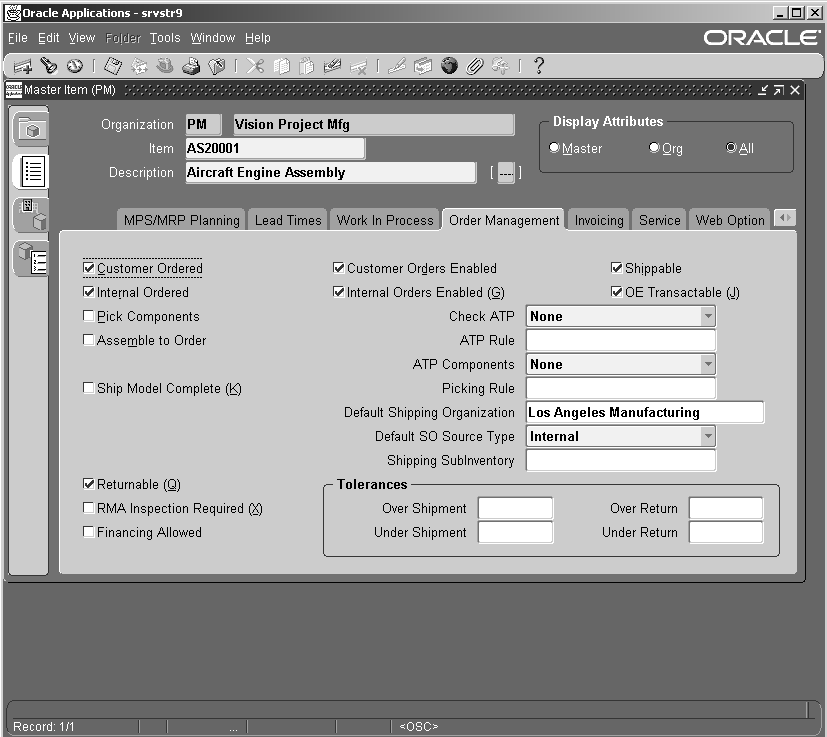Uncheck the Internal Ordered checkbox

pos(89,291)
